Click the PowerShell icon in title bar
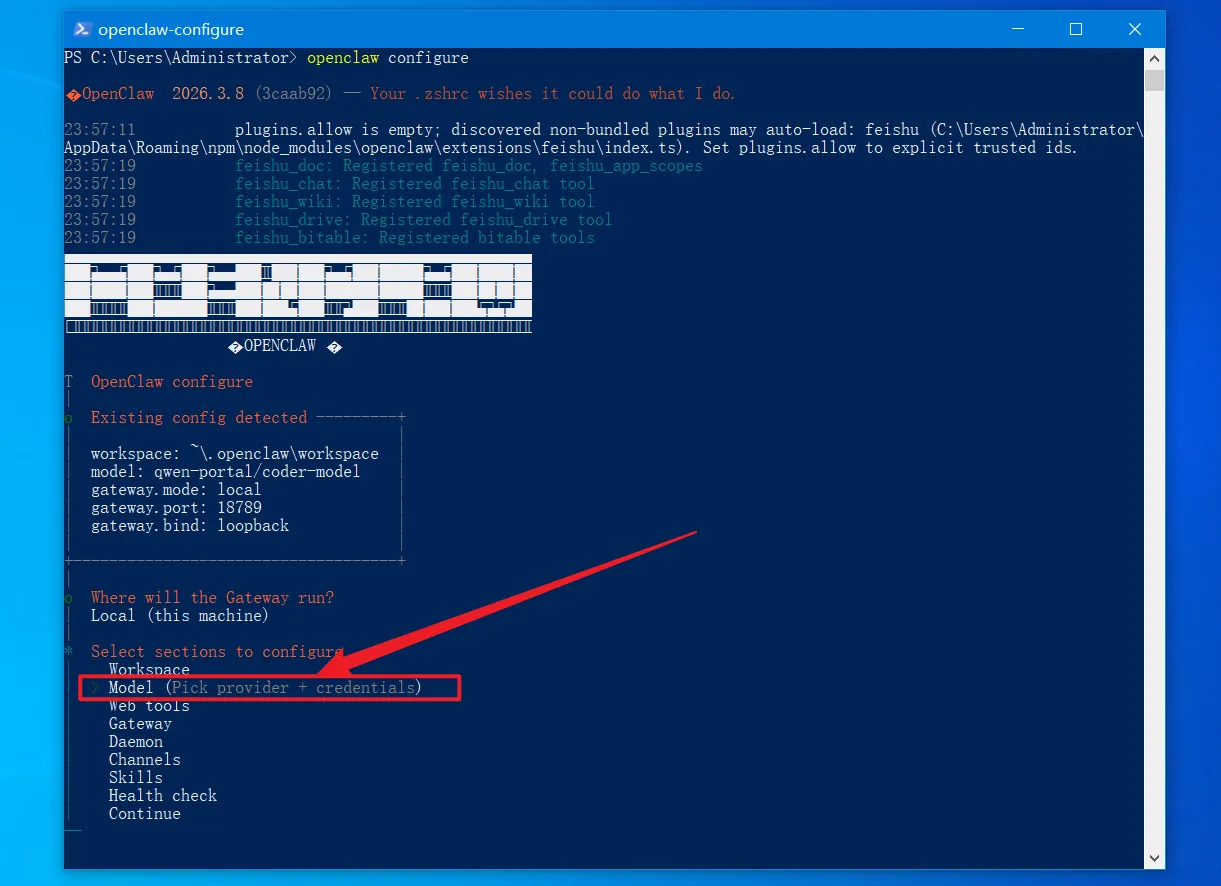 84,29
